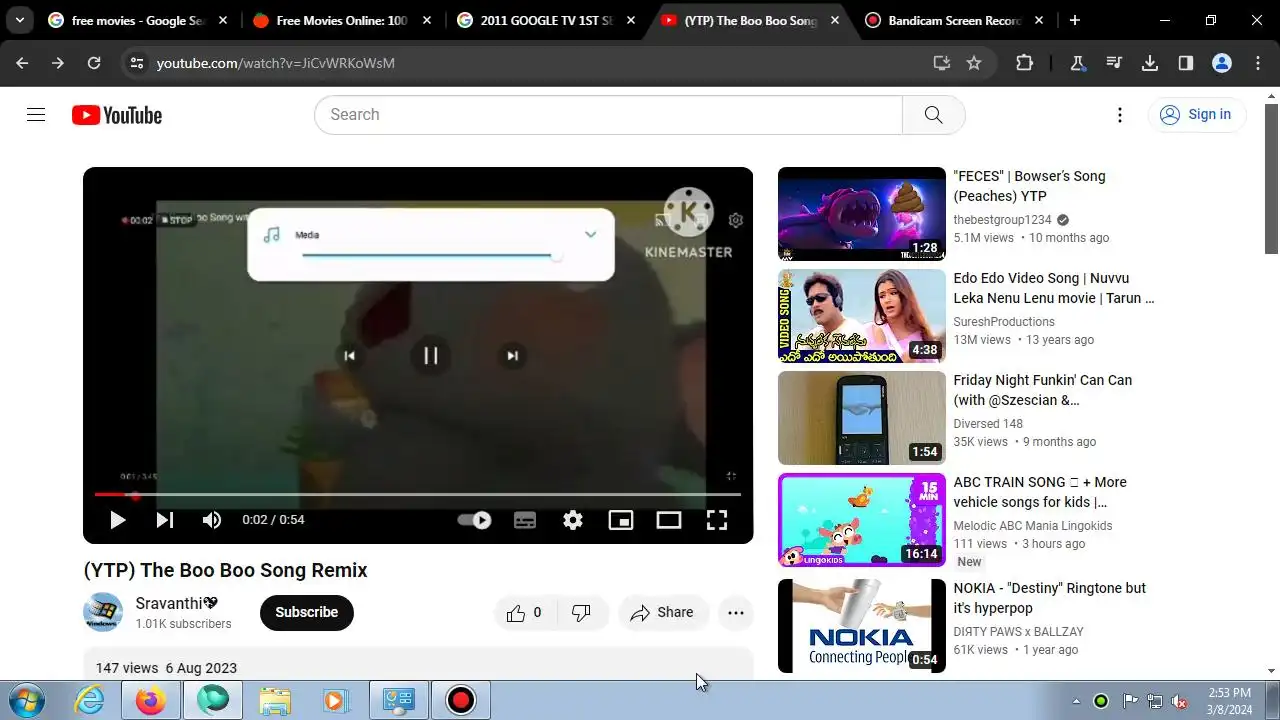1280x720 pixels.
Task: Click Sign in button
Action: (1197, 115)
